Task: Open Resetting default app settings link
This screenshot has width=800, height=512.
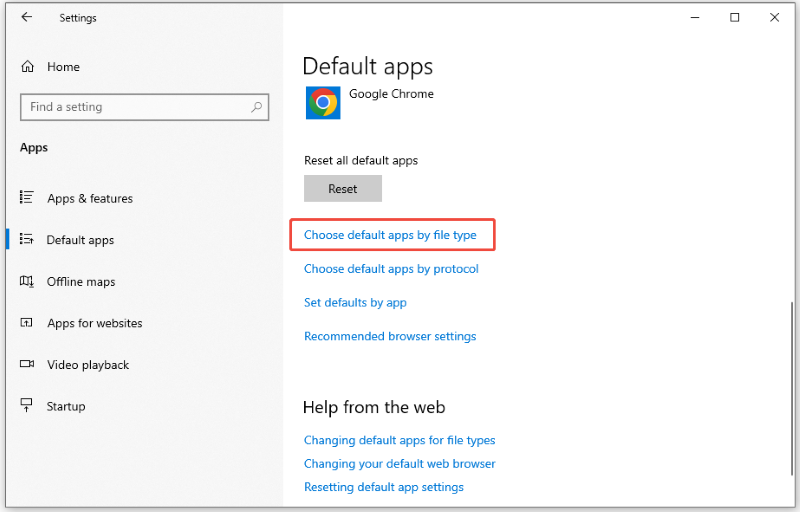Action: click(x=384, y=487)
